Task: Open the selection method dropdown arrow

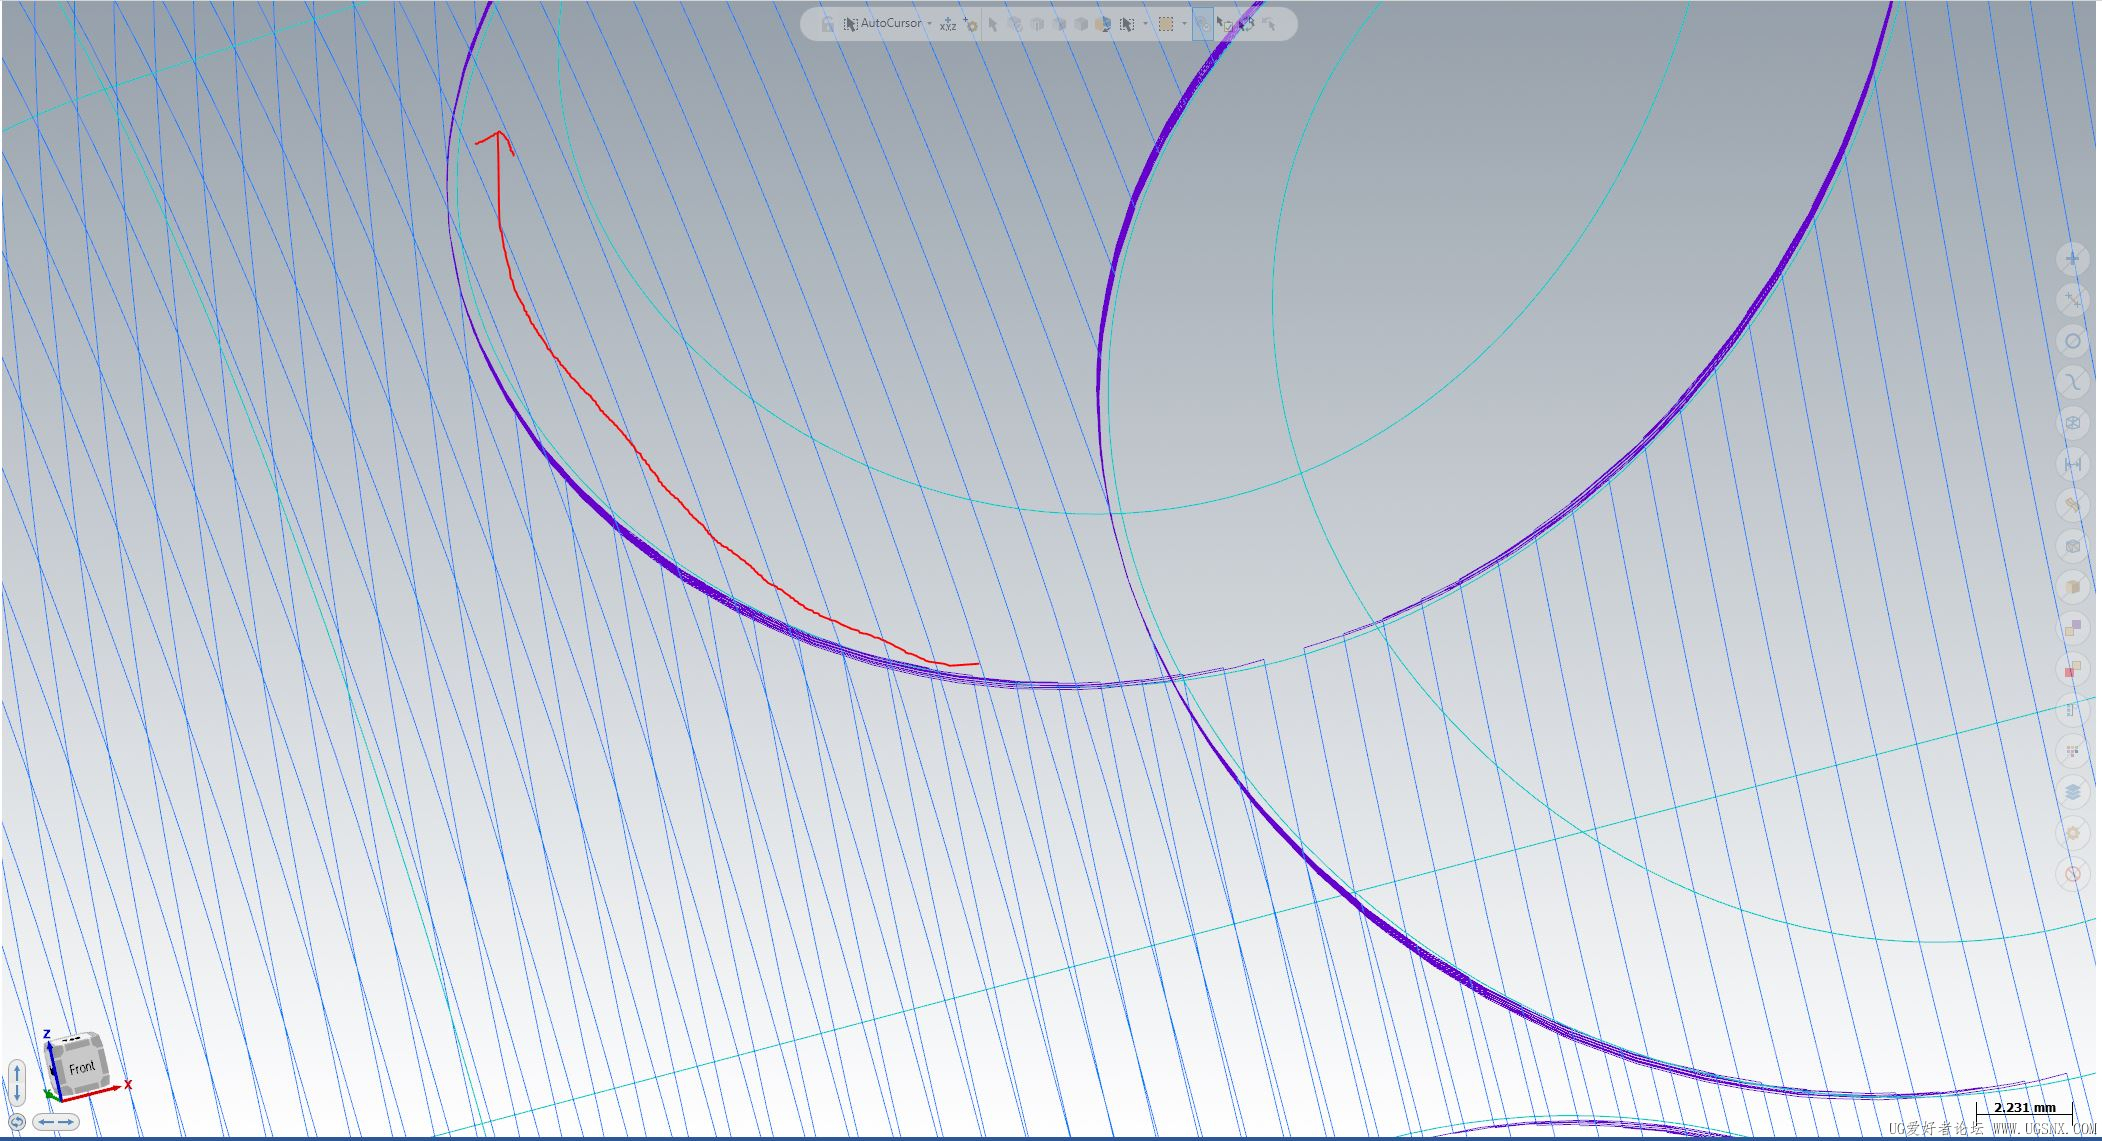Action: [x=1146, y=23]
